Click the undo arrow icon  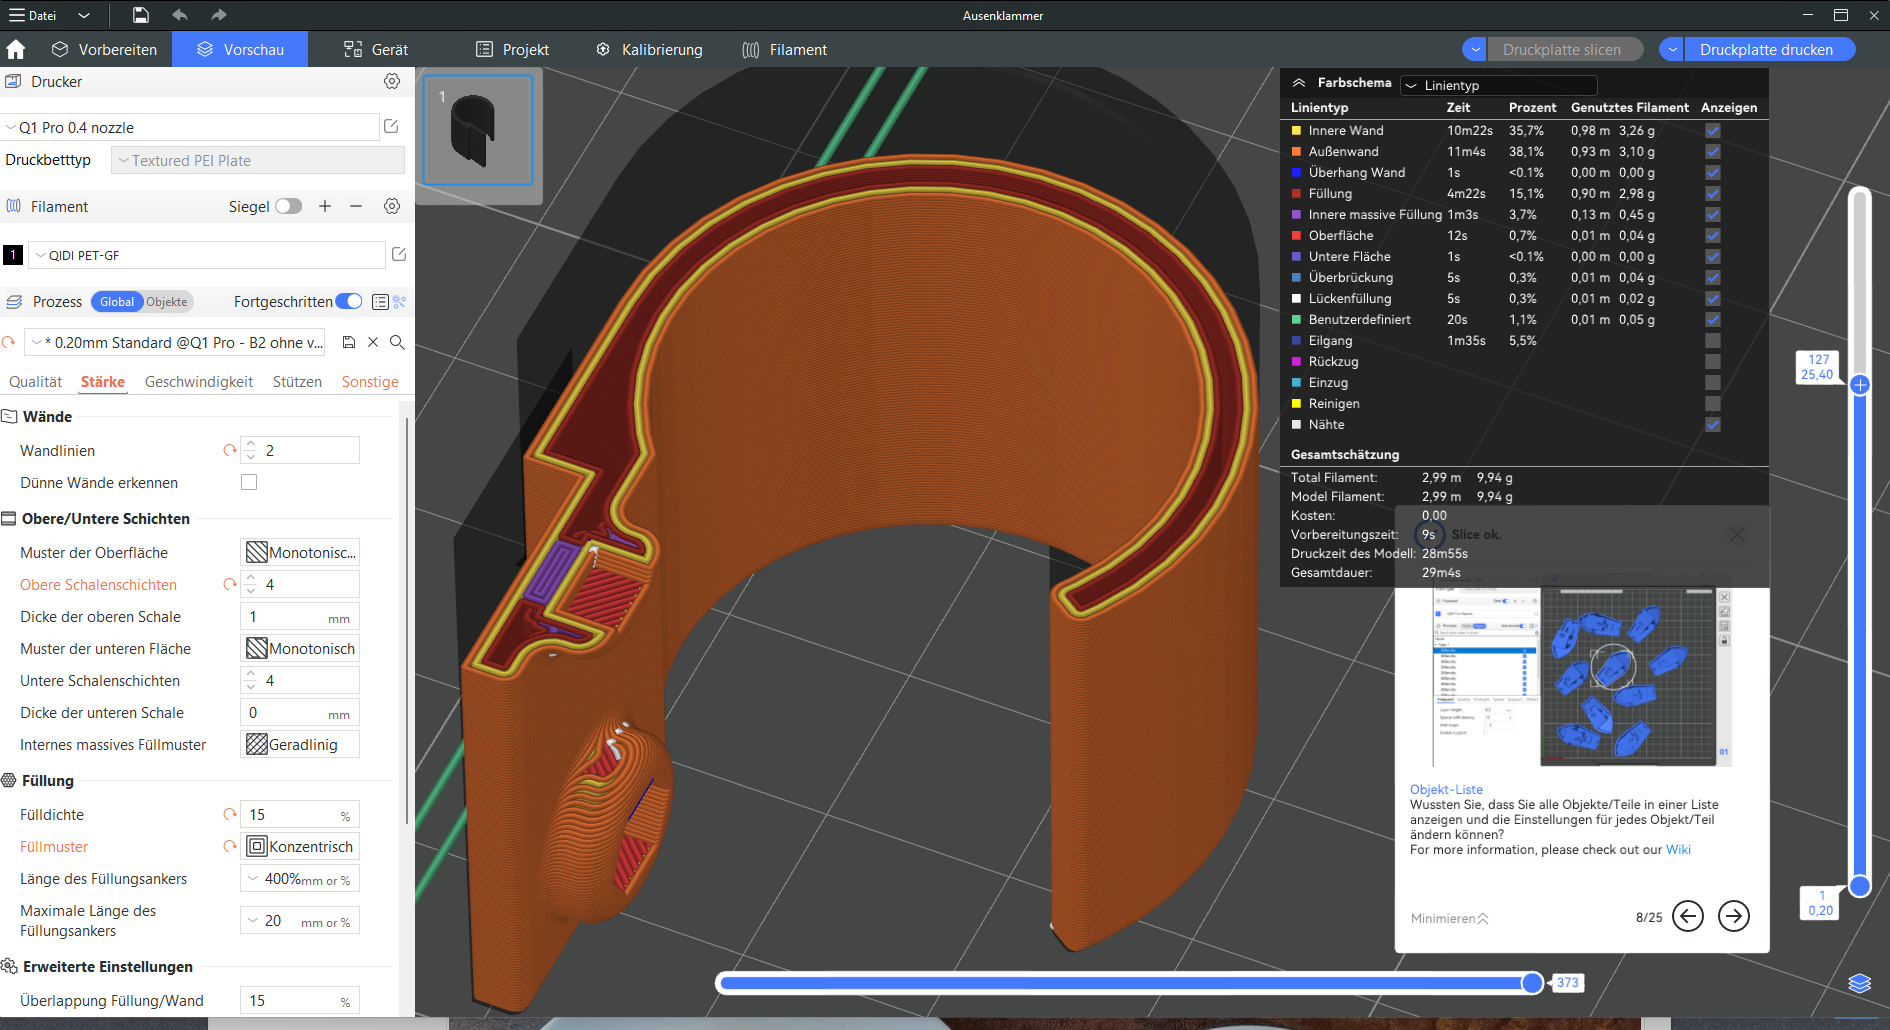pyautogui.click(x=180, y=15)
